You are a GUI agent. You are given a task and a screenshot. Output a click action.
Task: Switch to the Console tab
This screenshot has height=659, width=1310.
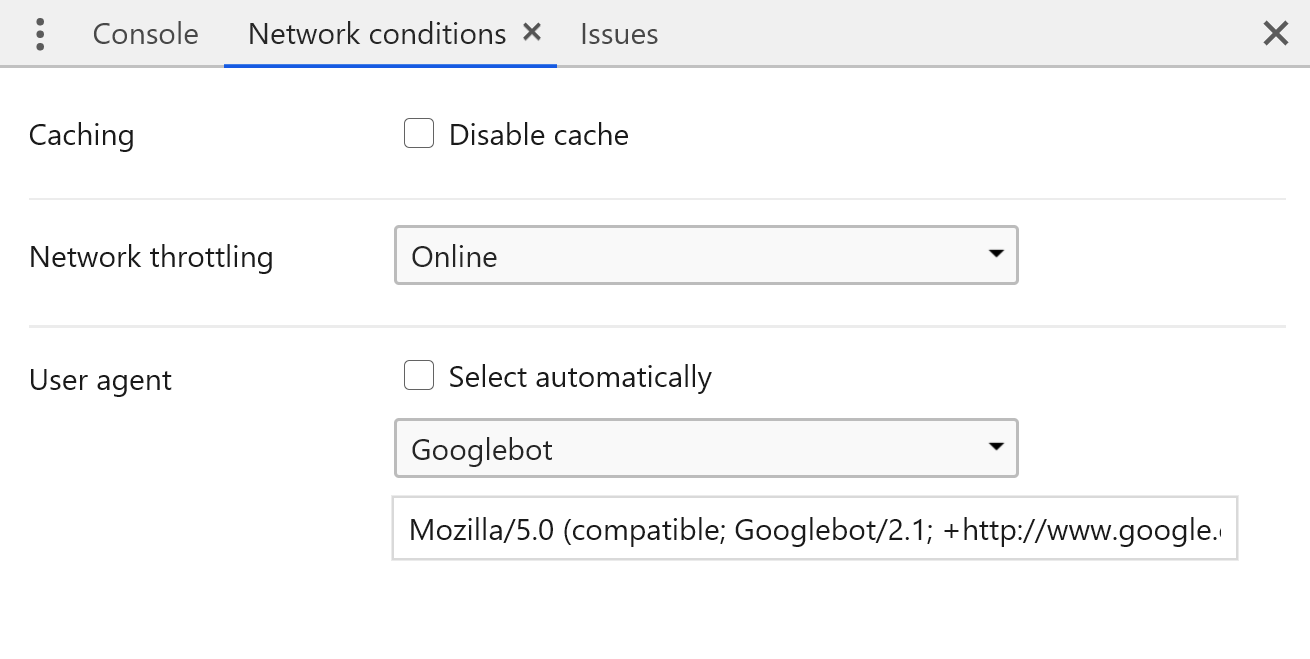[145, 34]
